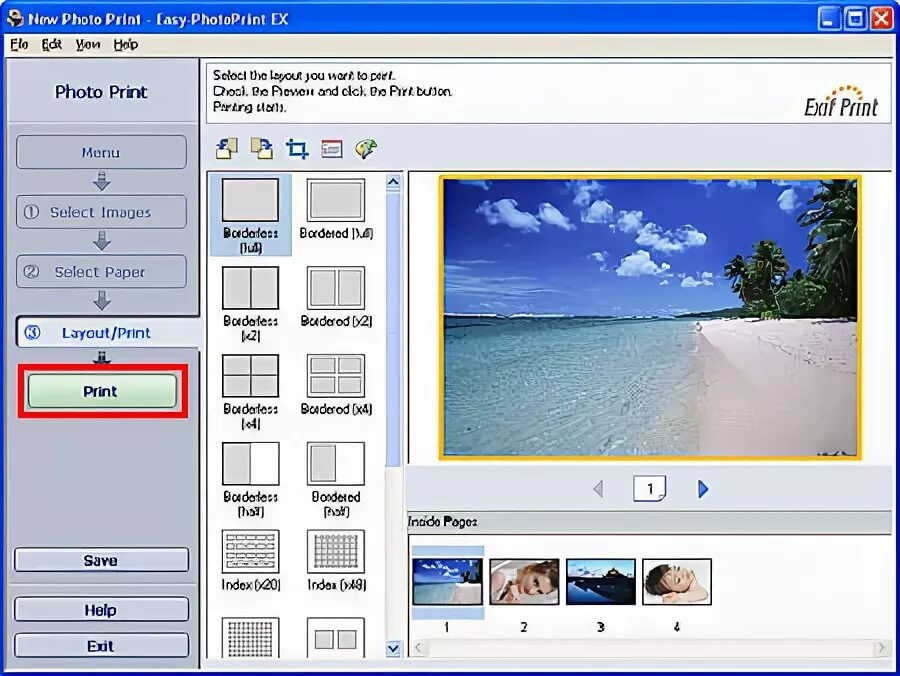900x676 pixels.
Task: Choose the Bordered (half) layout
Action: click(x=336, y=479)
